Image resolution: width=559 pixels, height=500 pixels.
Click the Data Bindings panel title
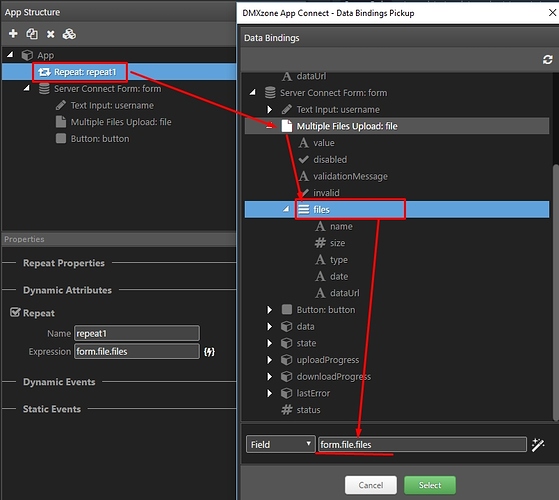[x=272, y=38]
